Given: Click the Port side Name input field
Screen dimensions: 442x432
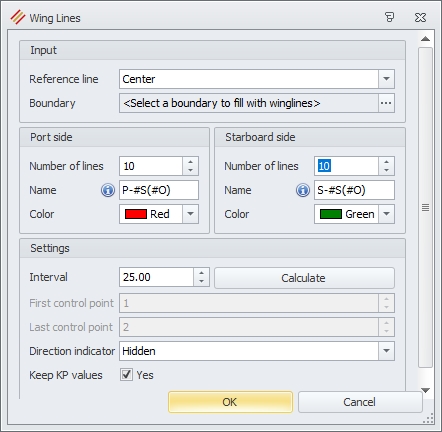Looking at the screenshot, I should coord(159,190).
